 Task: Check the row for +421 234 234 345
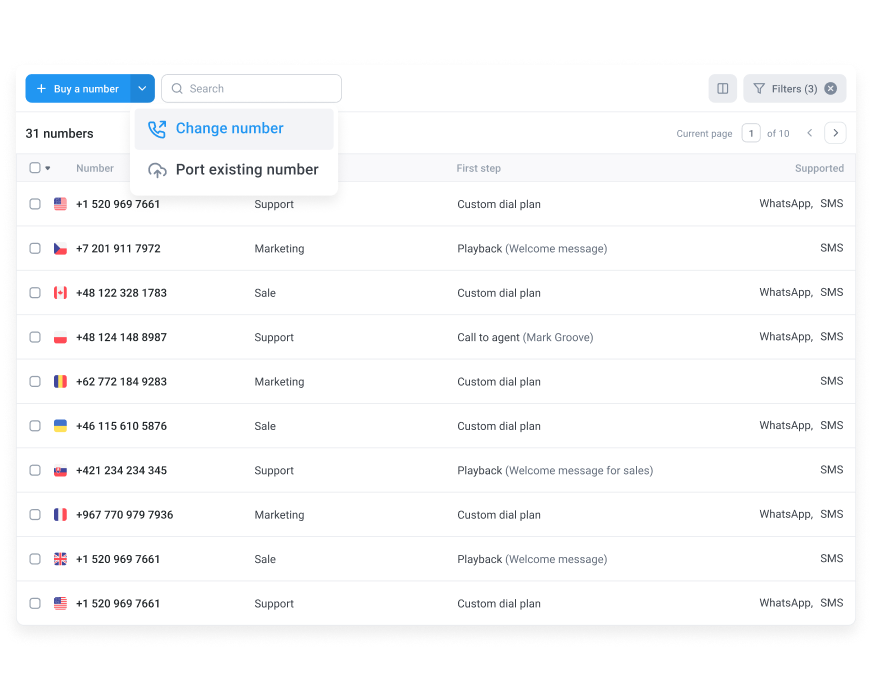(35, 470)
